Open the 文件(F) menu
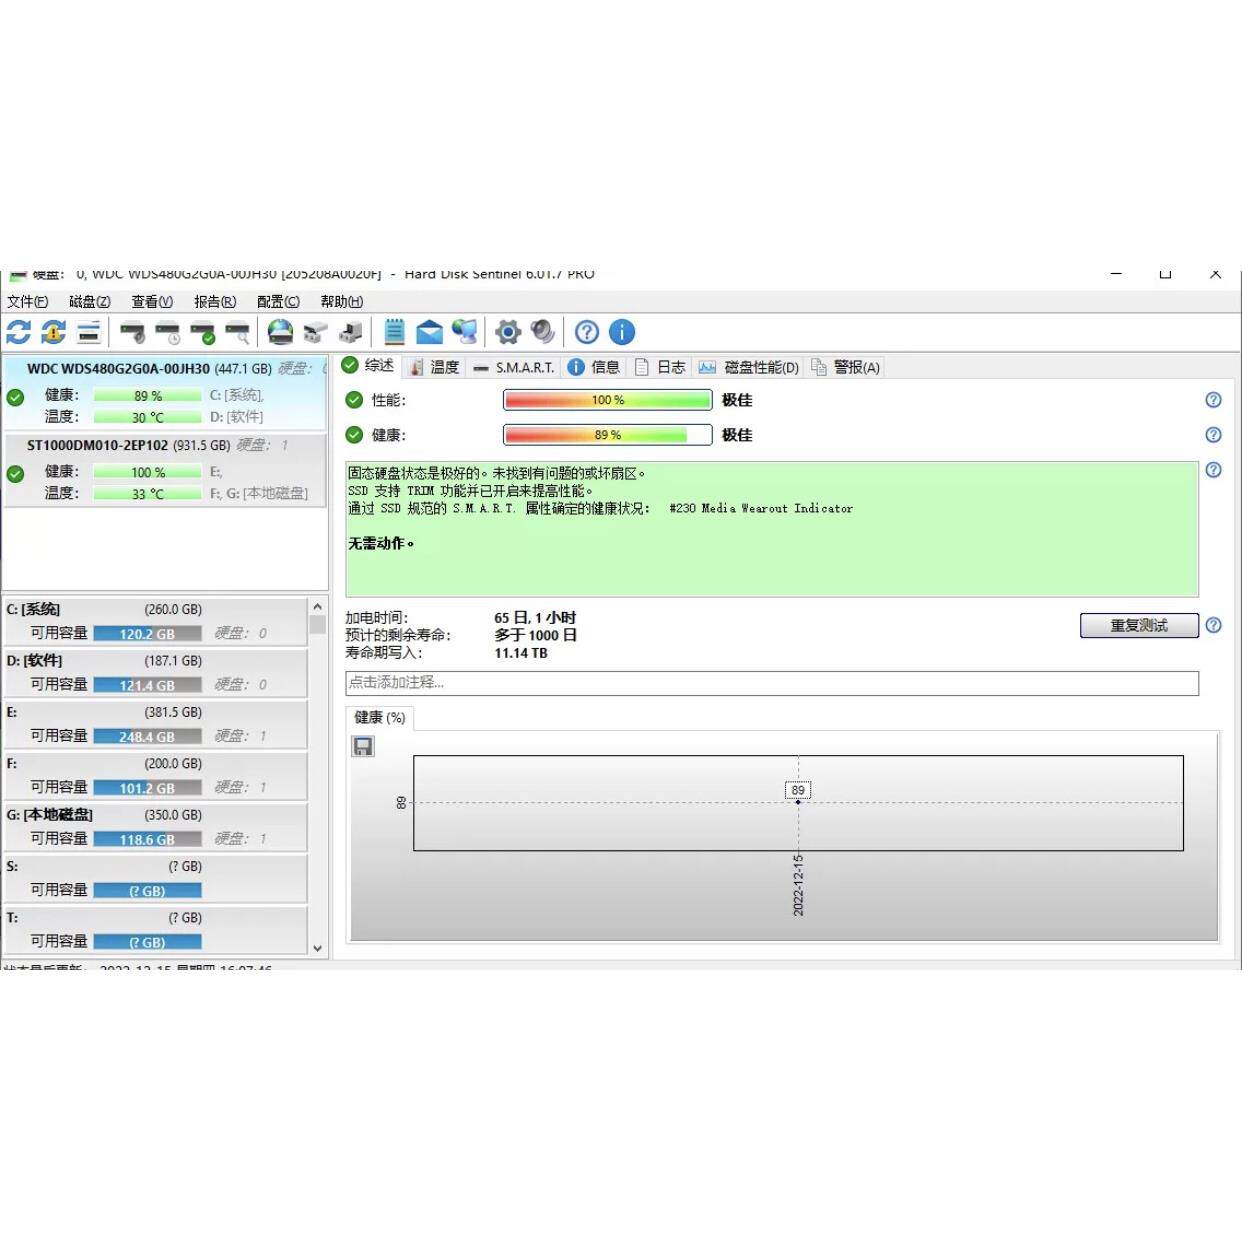The width and height of the screenshot is (1242, 1242). click(x=28, y=301)
